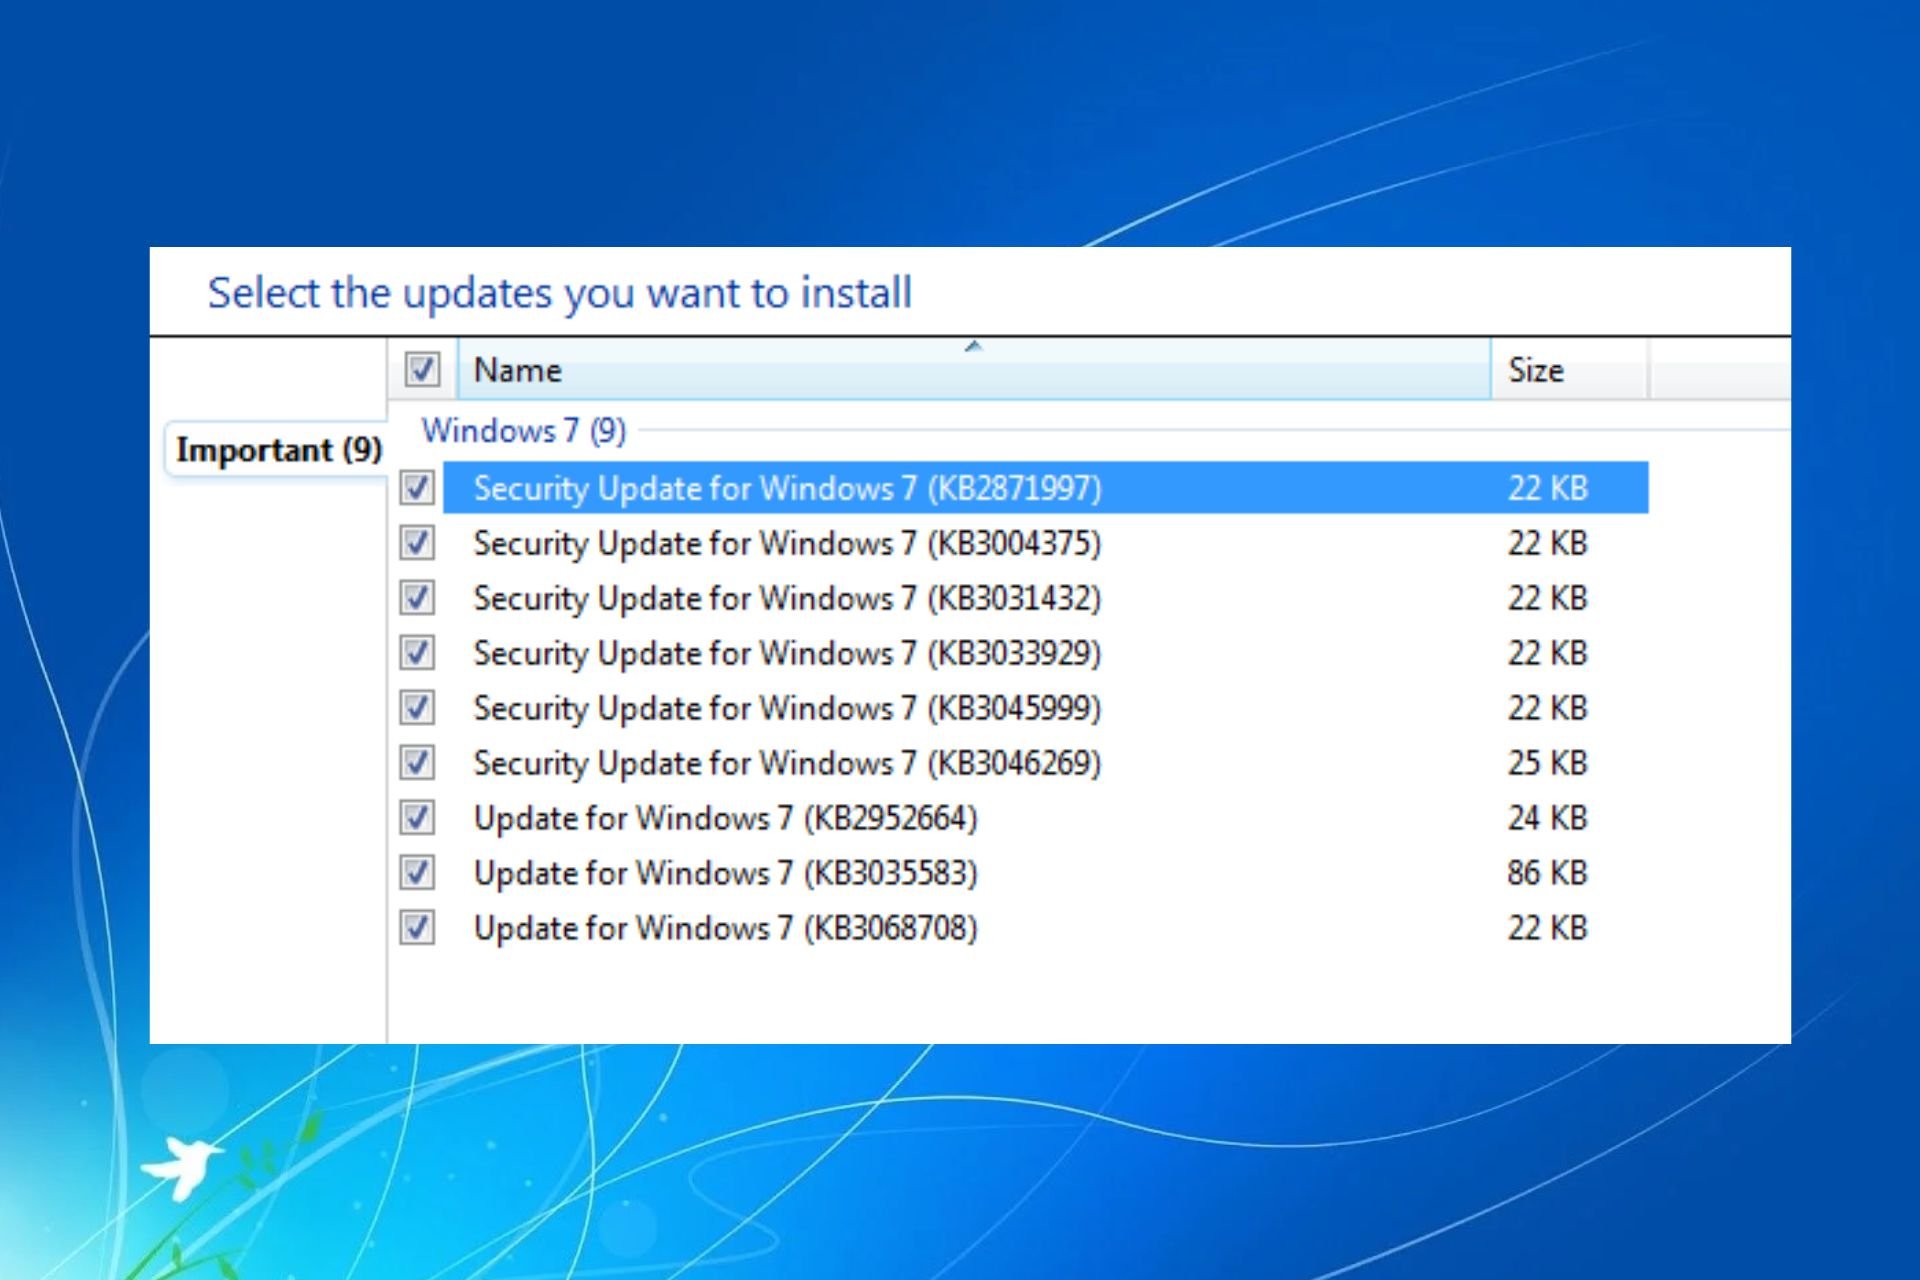Select Update for Windows 7 (KB2952664)
1920x1280 pixels.
click(x=725, y=818)
